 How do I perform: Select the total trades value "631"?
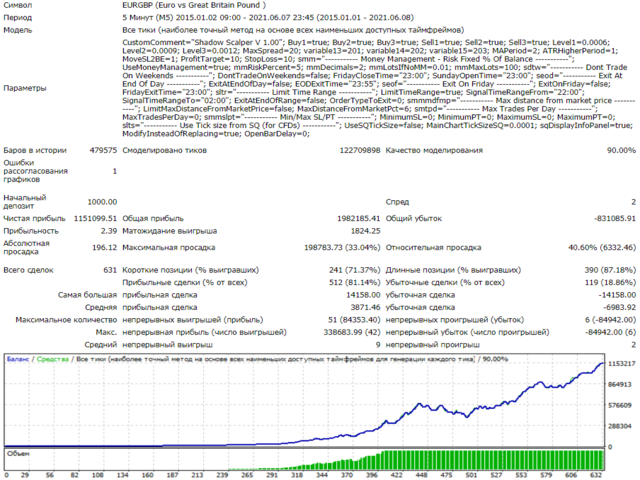pyautogui.click(x=110, y=270)
